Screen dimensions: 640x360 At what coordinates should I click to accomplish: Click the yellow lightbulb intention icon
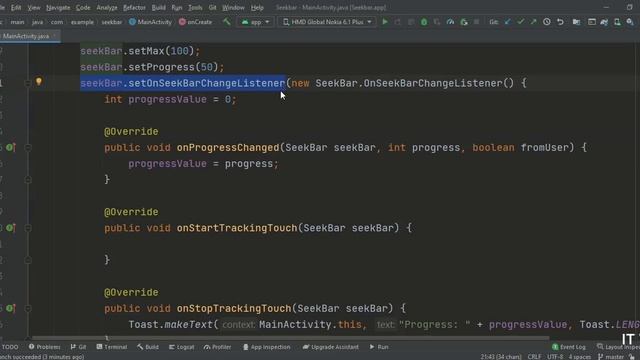point(39,82)
